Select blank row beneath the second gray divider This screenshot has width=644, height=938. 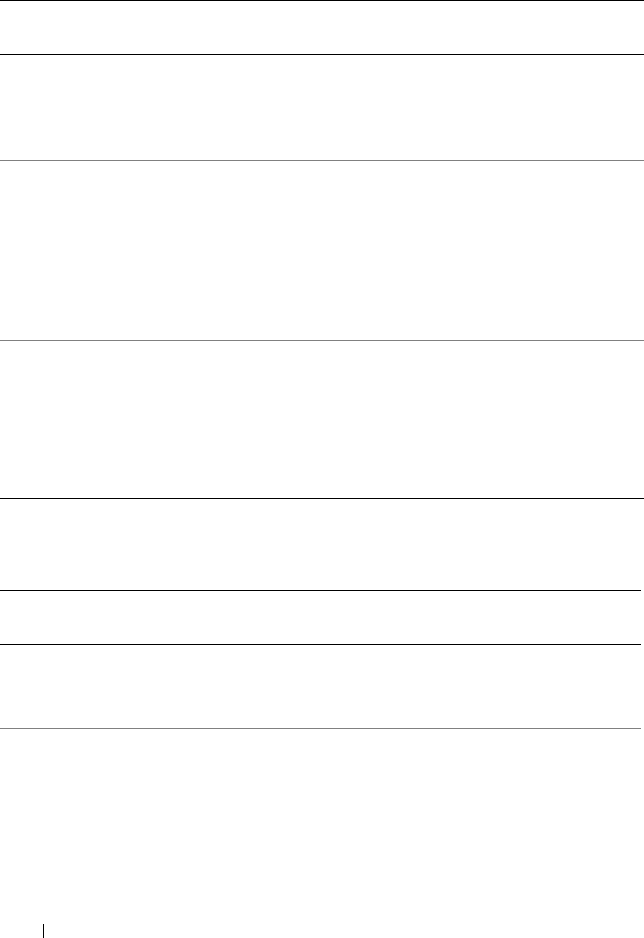pos(322,419)
